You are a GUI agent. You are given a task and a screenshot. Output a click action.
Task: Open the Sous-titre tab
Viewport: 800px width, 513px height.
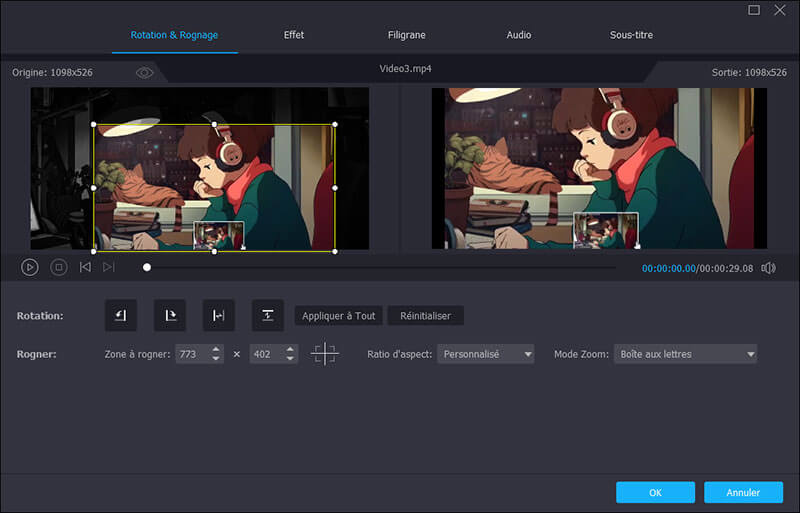[x=631, y=35]
